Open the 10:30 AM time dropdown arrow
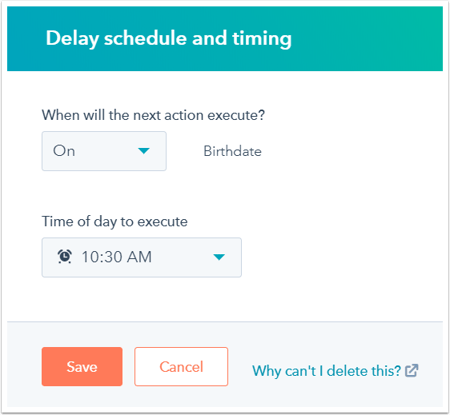This screenshot has height=415, width=450. tap(219, 257)
